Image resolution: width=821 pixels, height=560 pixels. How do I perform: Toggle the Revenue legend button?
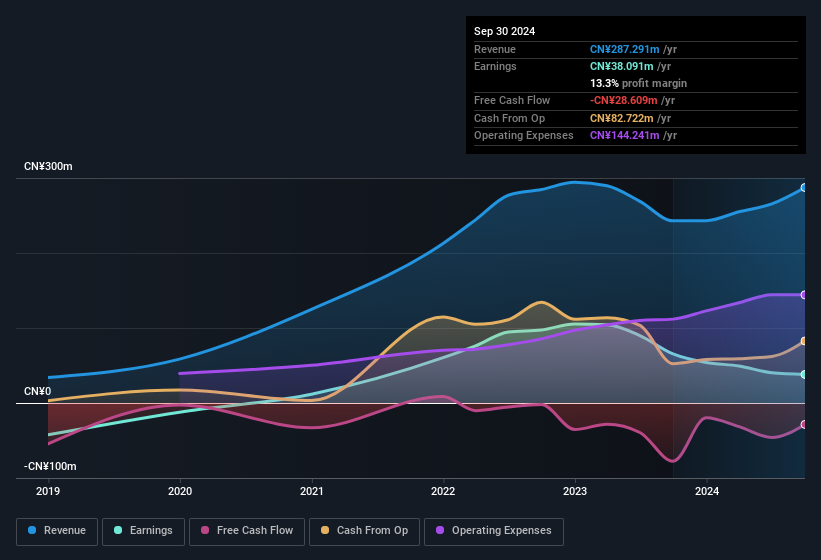[57, 531]
